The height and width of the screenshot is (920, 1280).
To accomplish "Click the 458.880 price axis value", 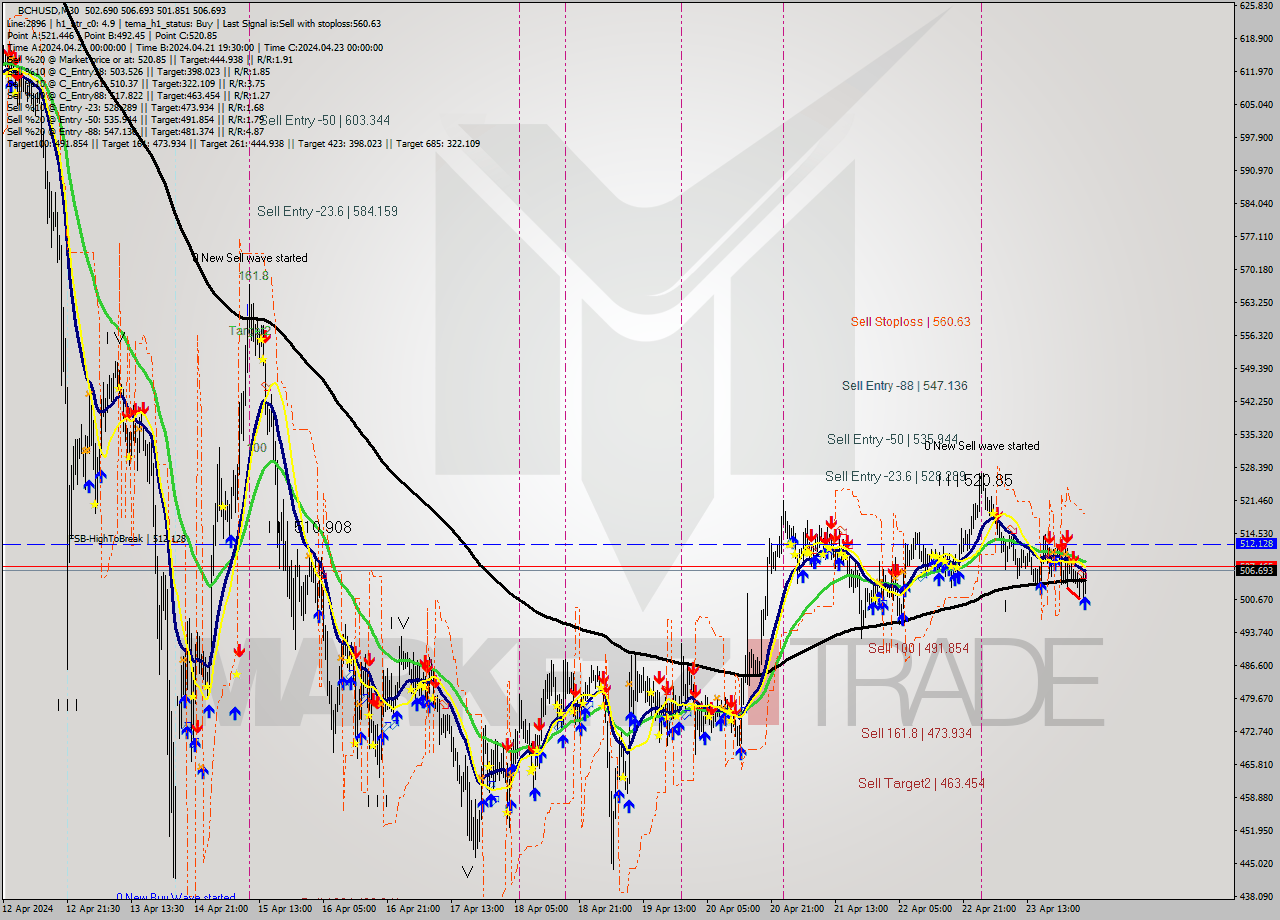I will tap(1255, 797).
